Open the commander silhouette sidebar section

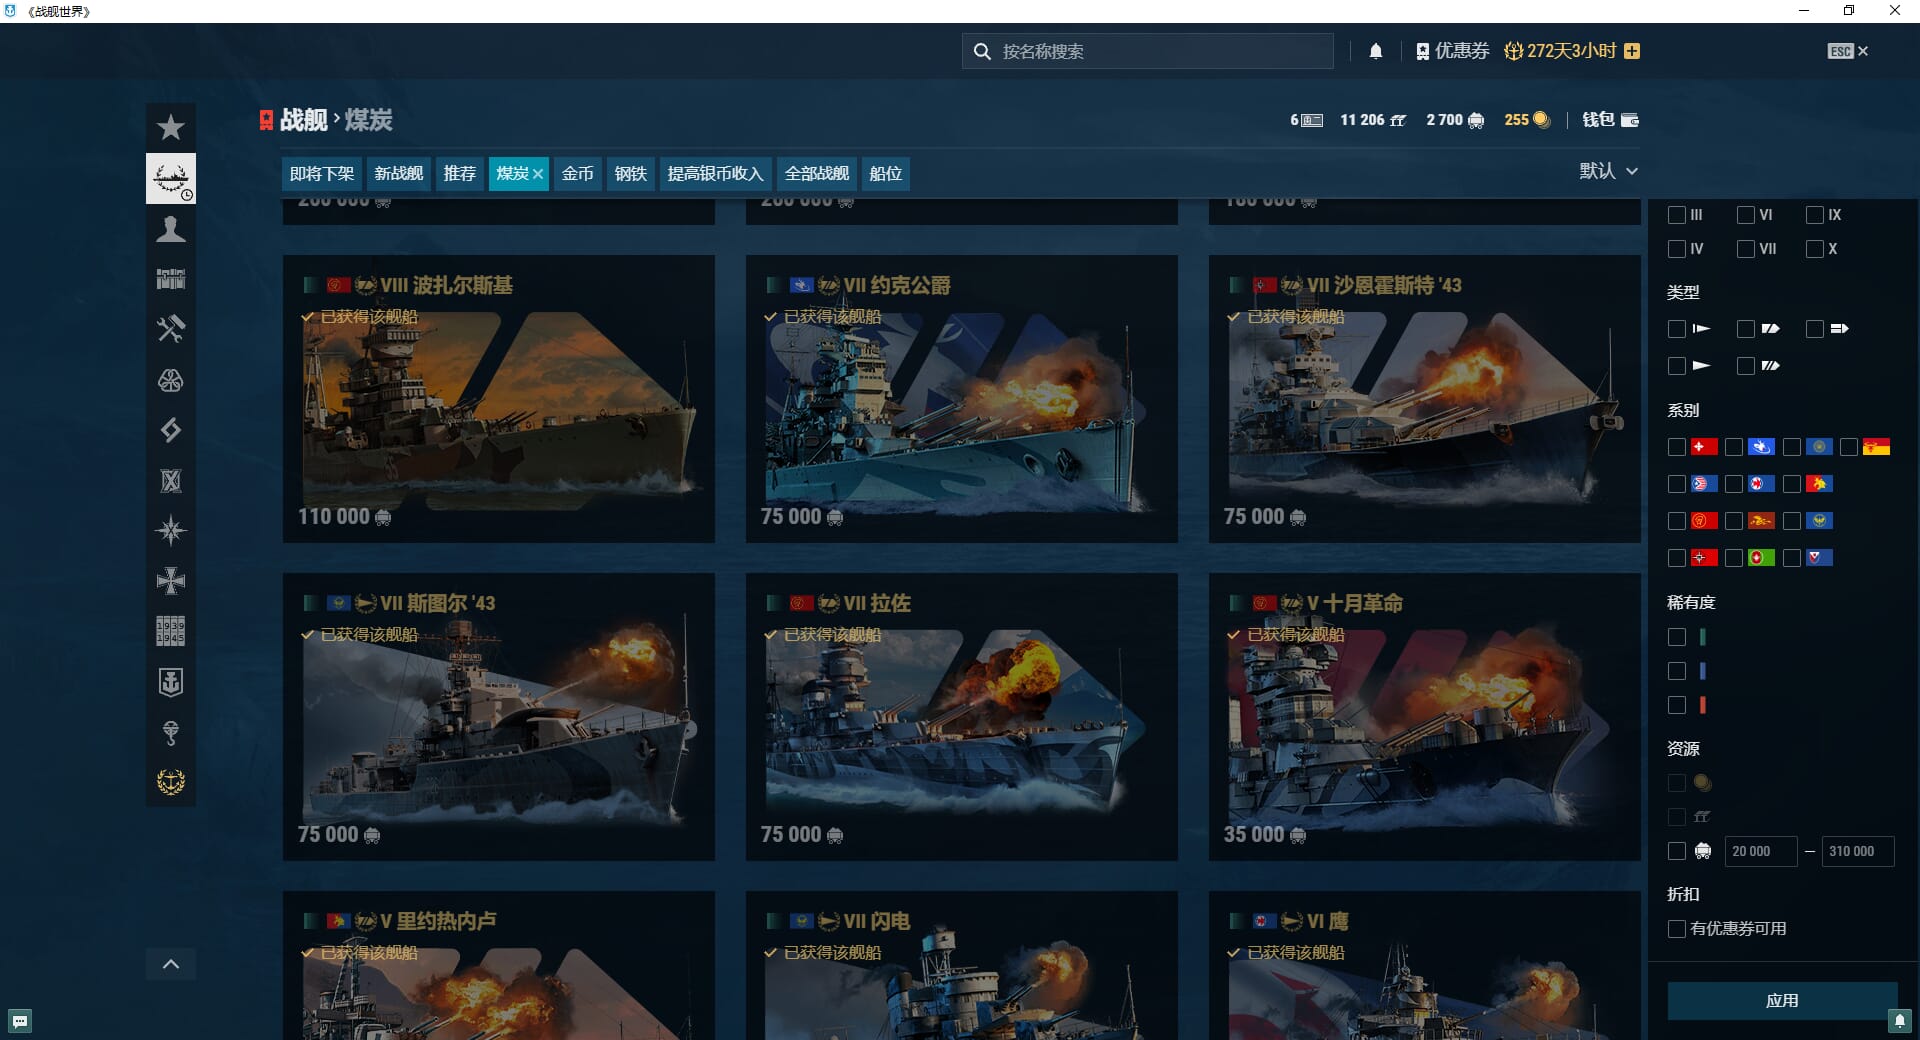[171, 229]
